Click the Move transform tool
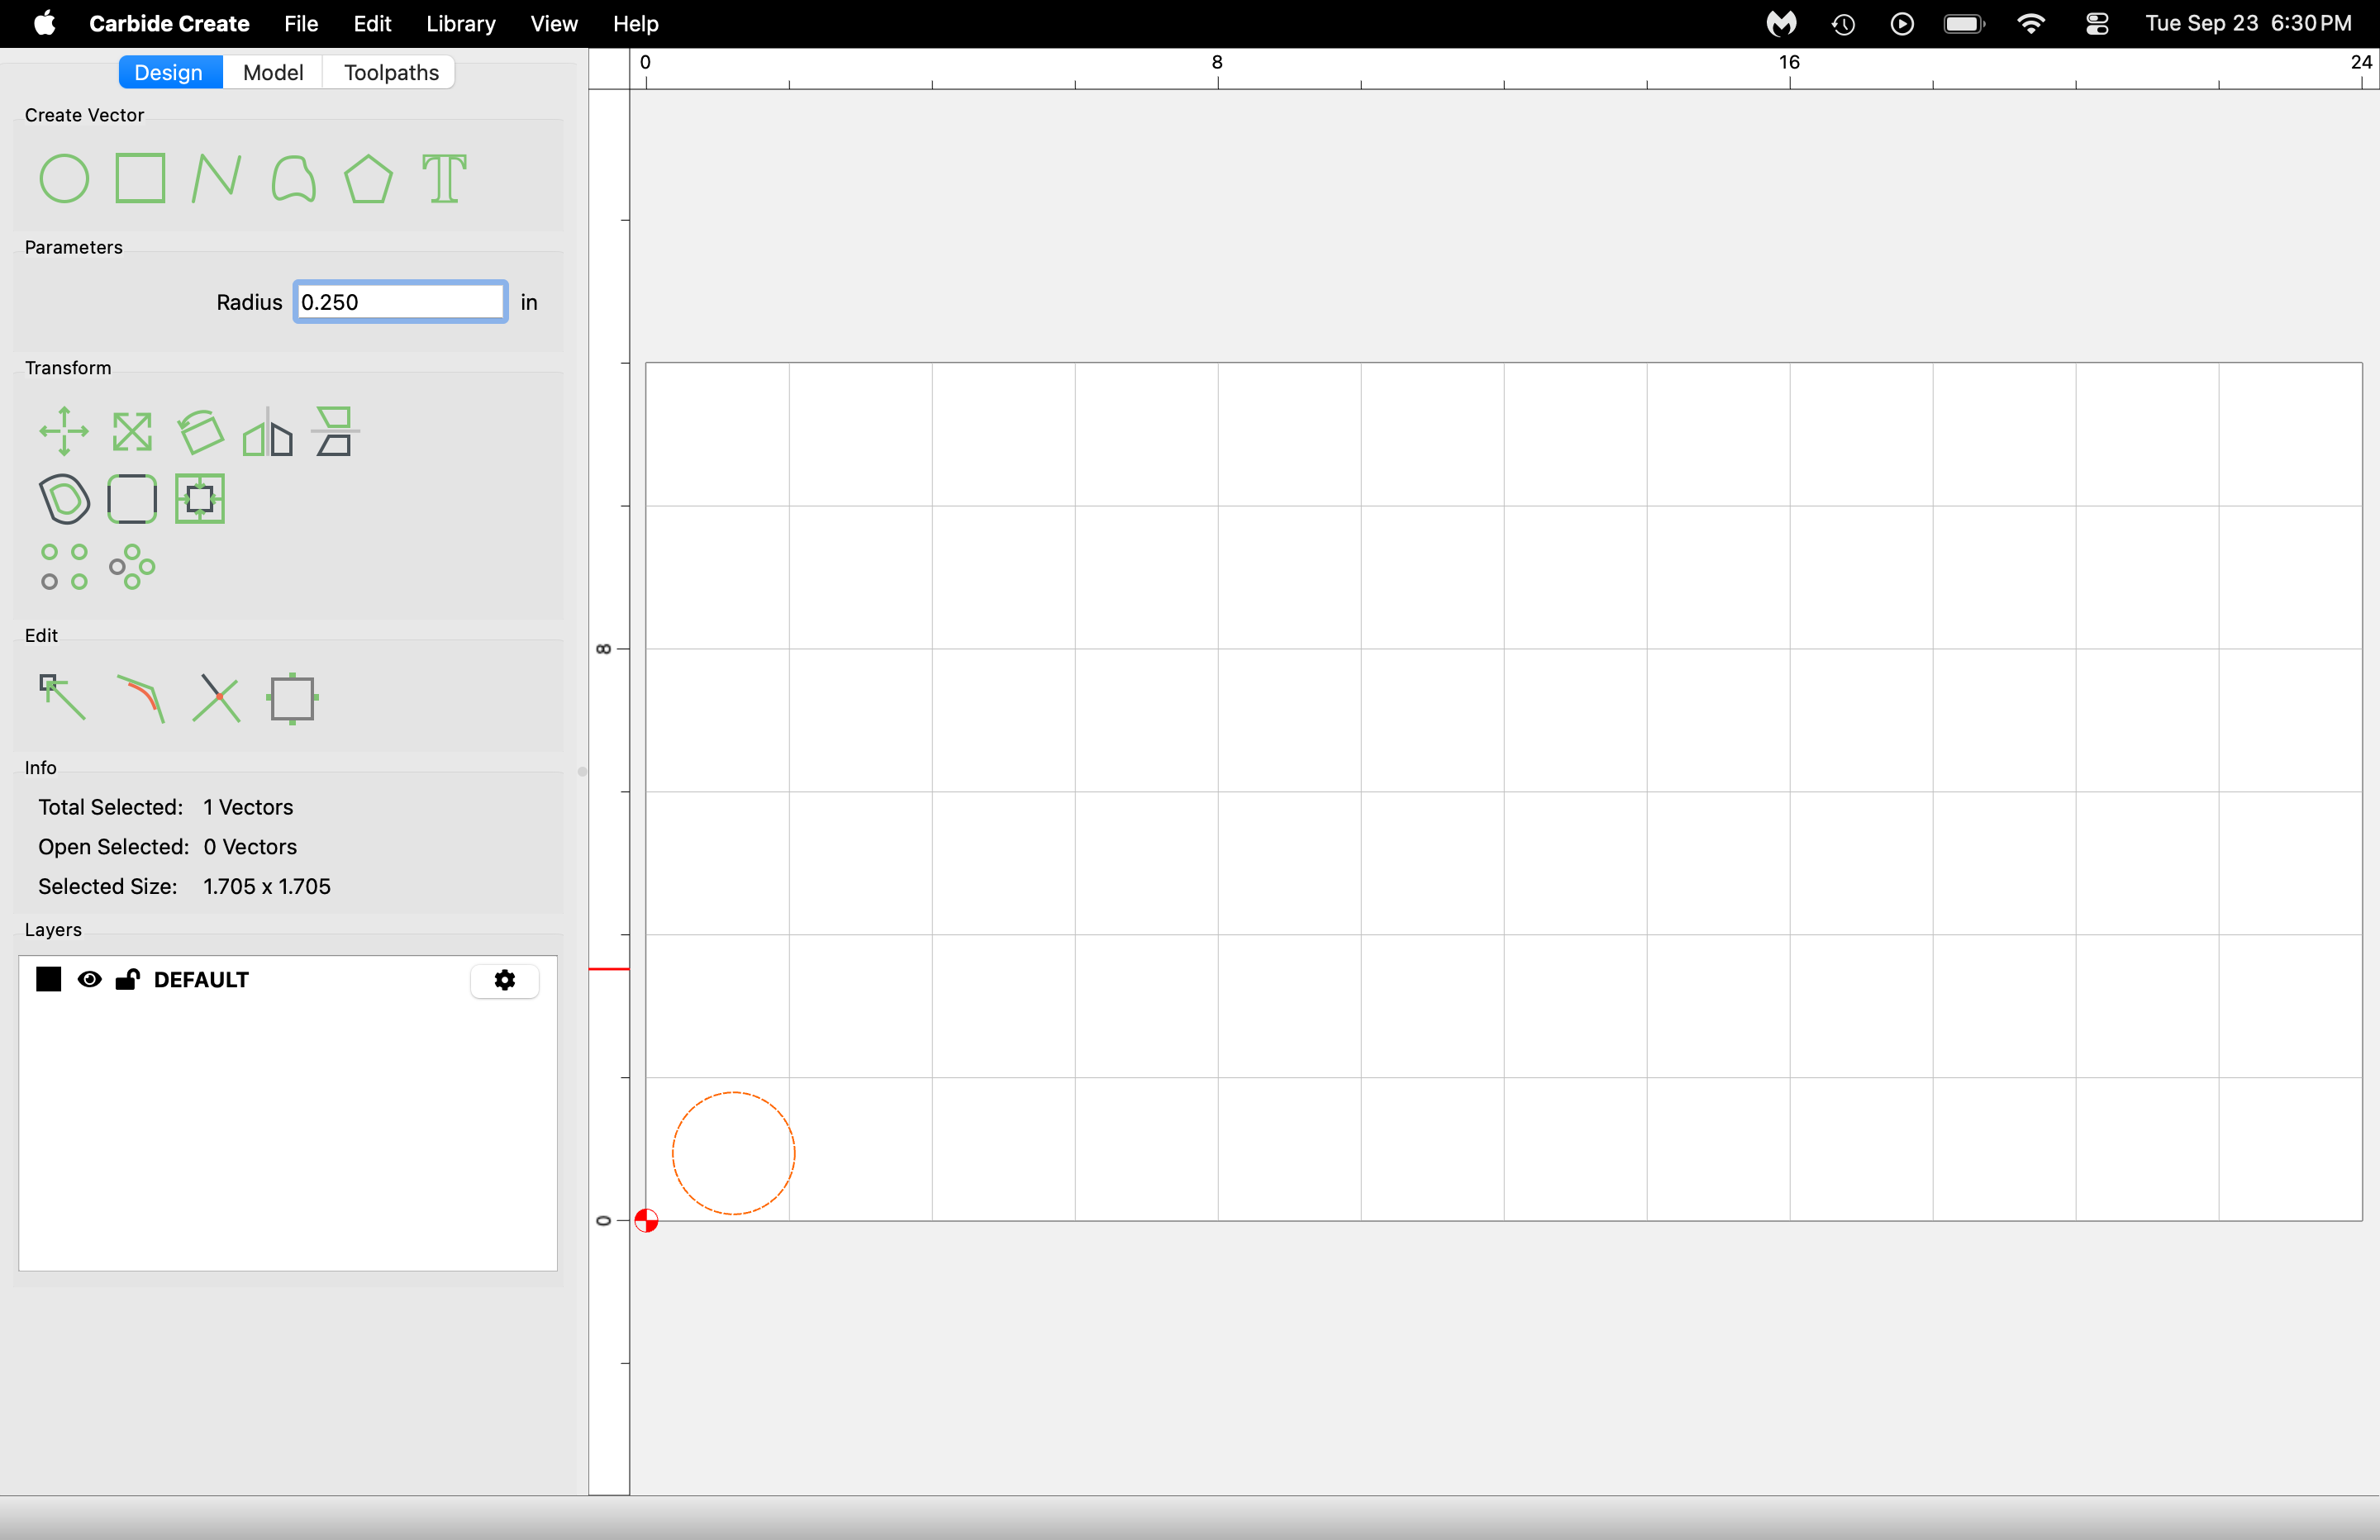 coord(64,432)
